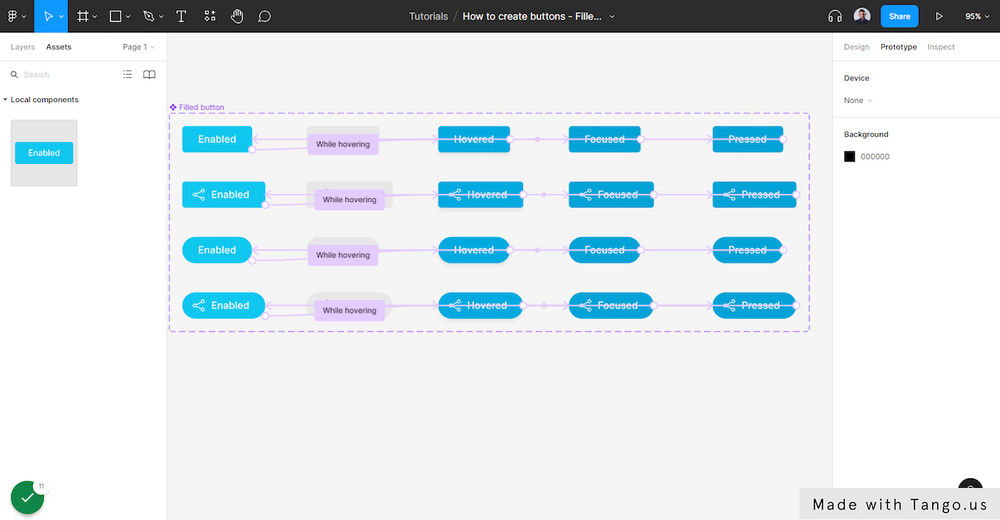Select the second-row Hovered variant with share icon
Viewport: 1000px width, 520px height.
[480, 195]
